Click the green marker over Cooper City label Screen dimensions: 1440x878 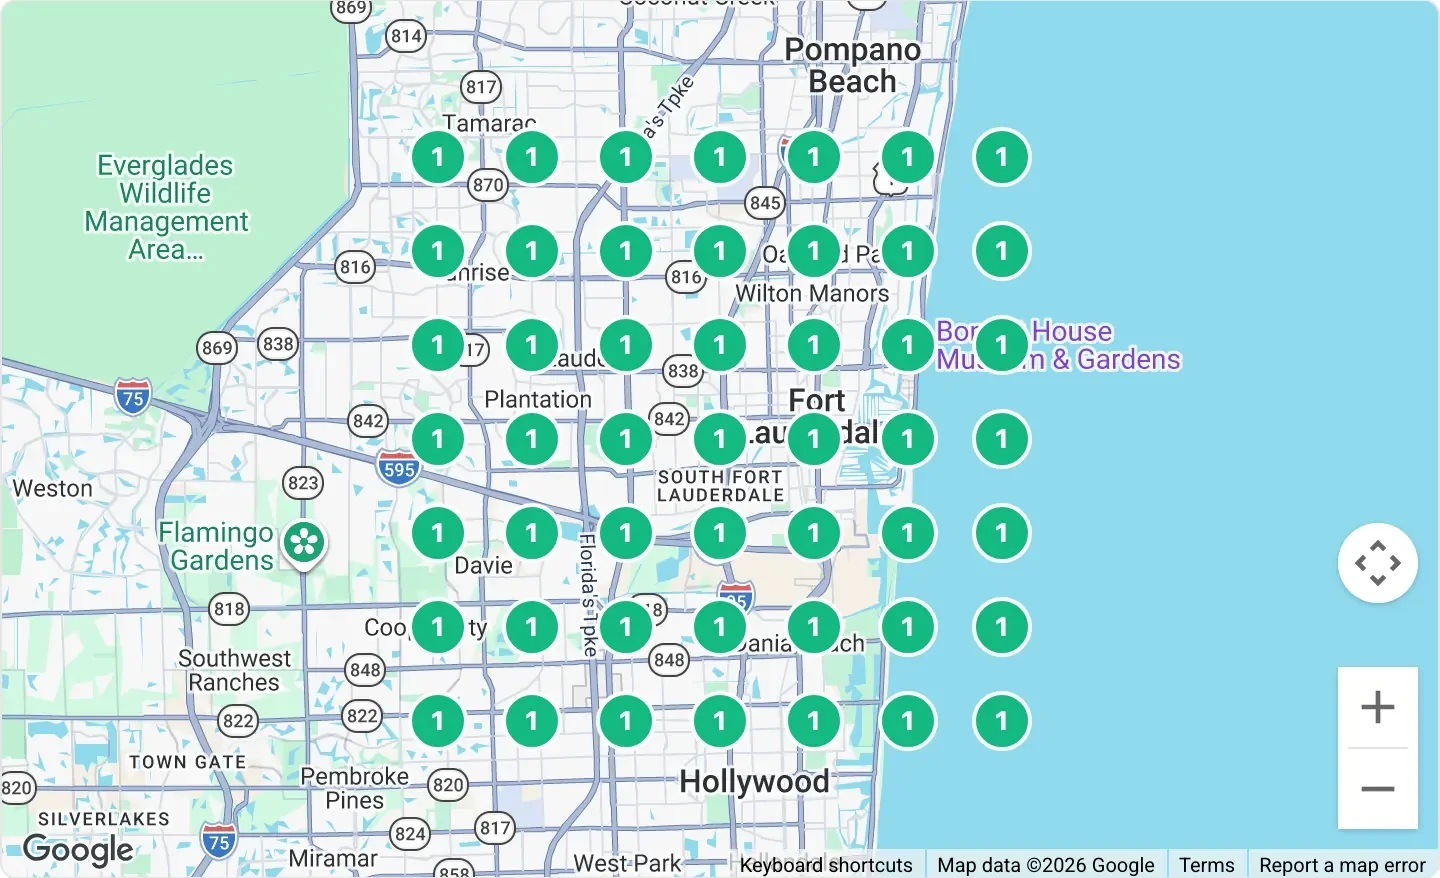438,627
